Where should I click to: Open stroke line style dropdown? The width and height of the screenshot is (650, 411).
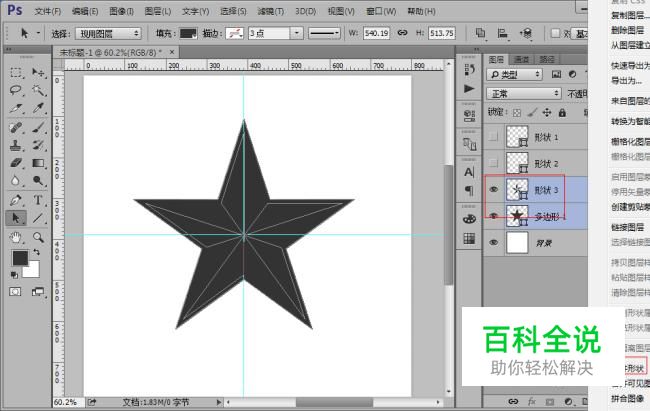(x=324, y=33)
